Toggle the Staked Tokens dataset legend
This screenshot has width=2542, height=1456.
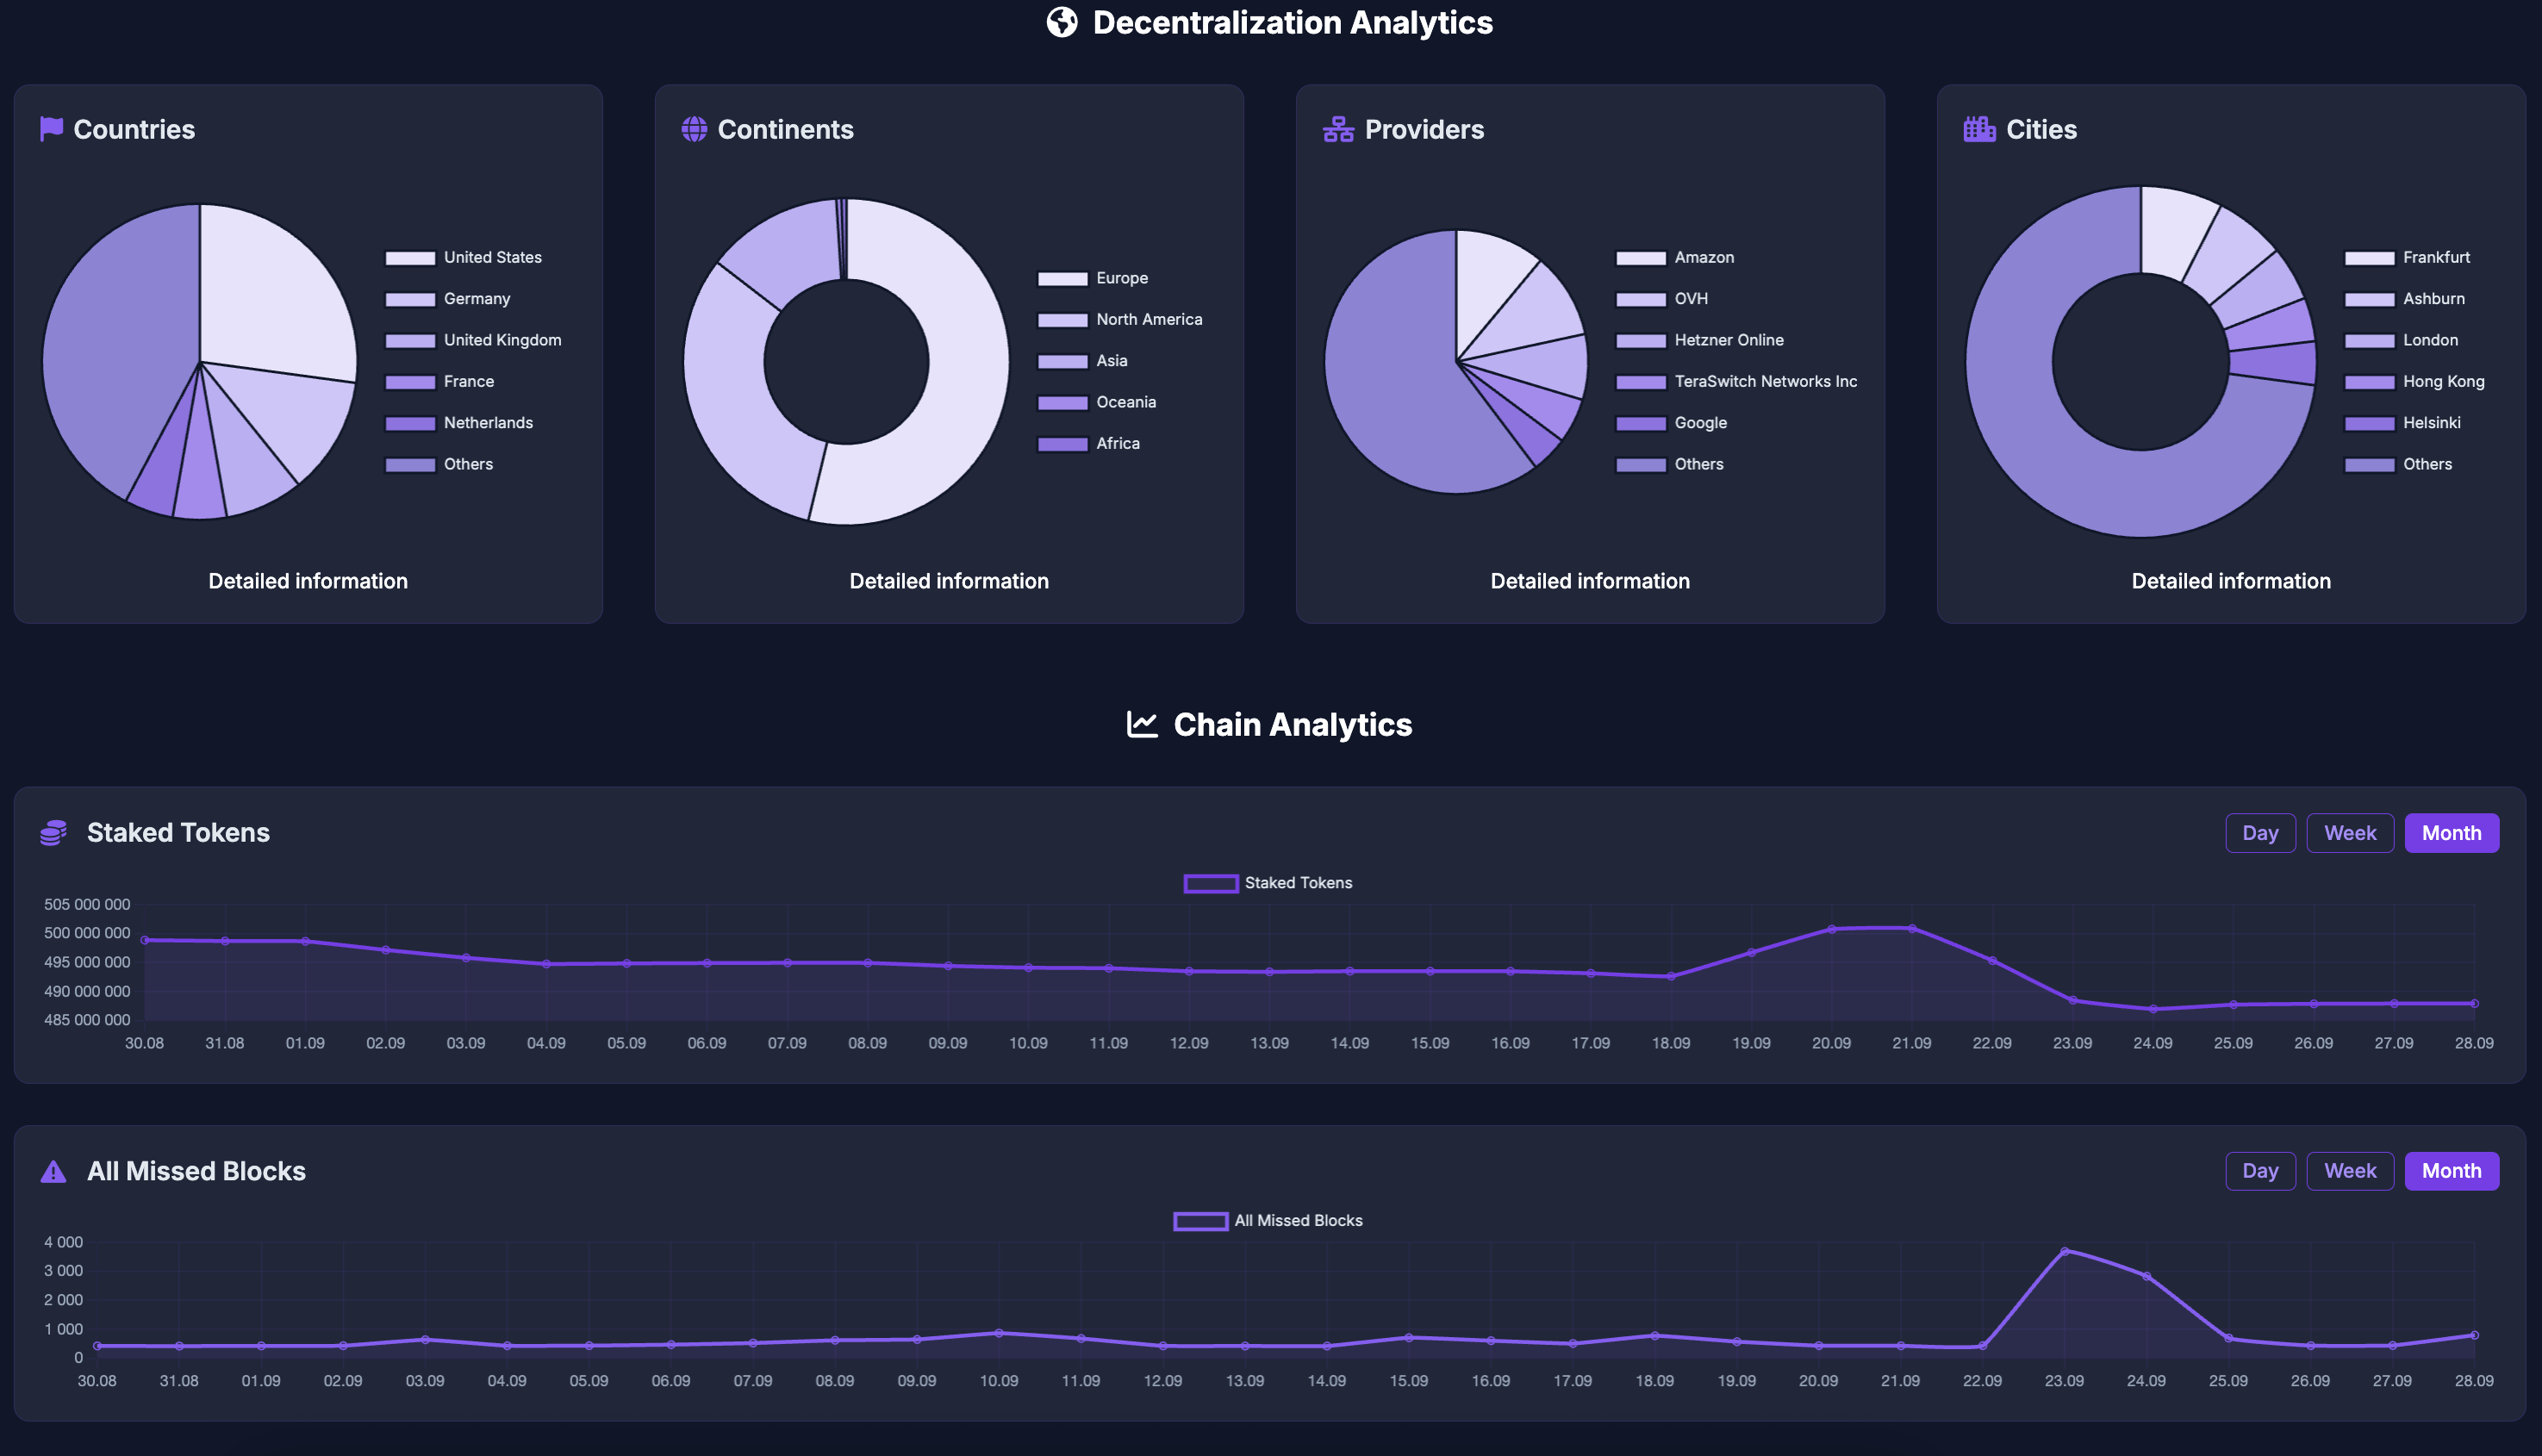point(1268,883)
